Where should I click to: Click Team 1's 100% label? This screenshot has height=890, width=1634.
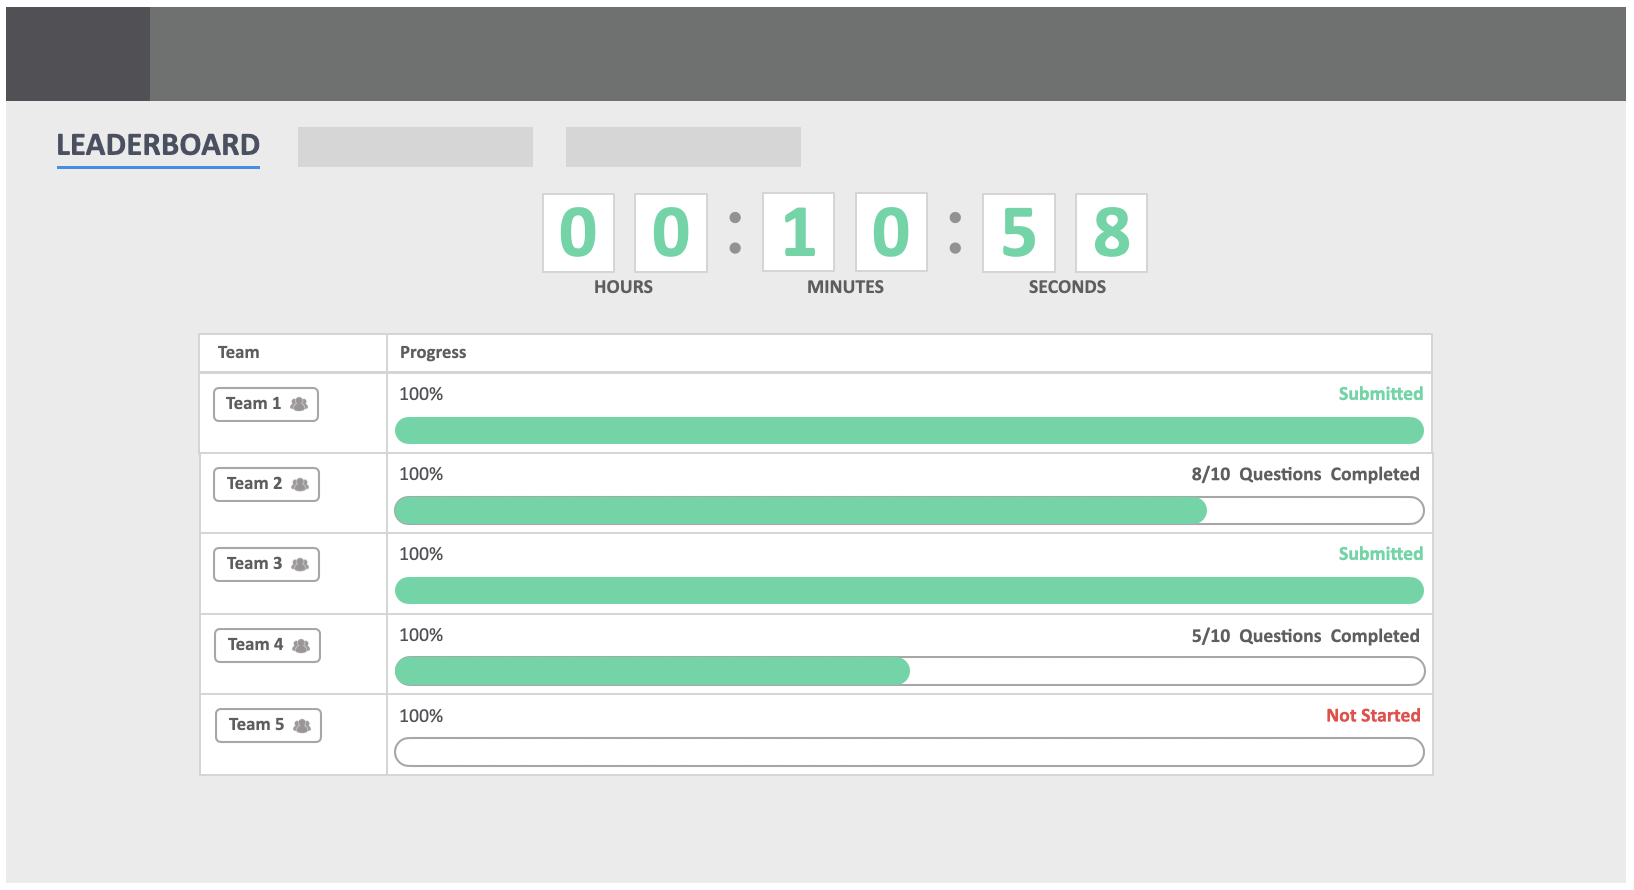[421, 394]
